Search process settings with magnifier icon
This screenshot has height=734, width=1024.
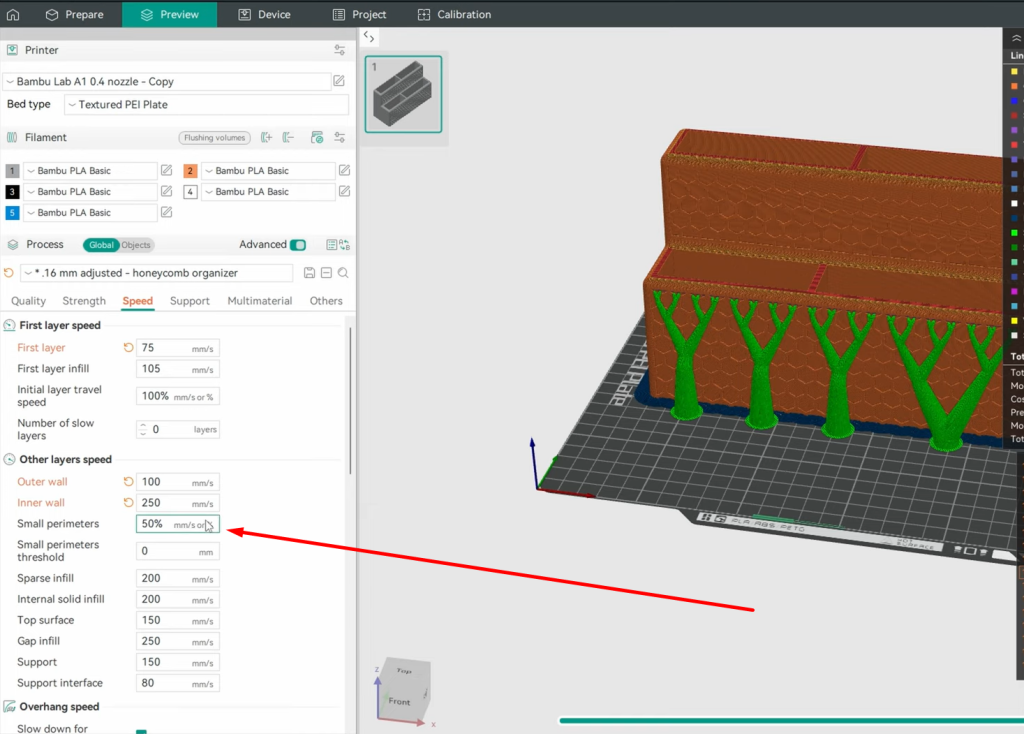343,273
